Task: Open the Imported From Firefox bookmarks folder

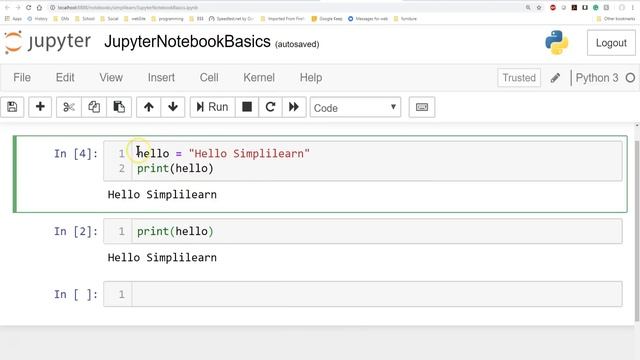Action: coord(282,19)
